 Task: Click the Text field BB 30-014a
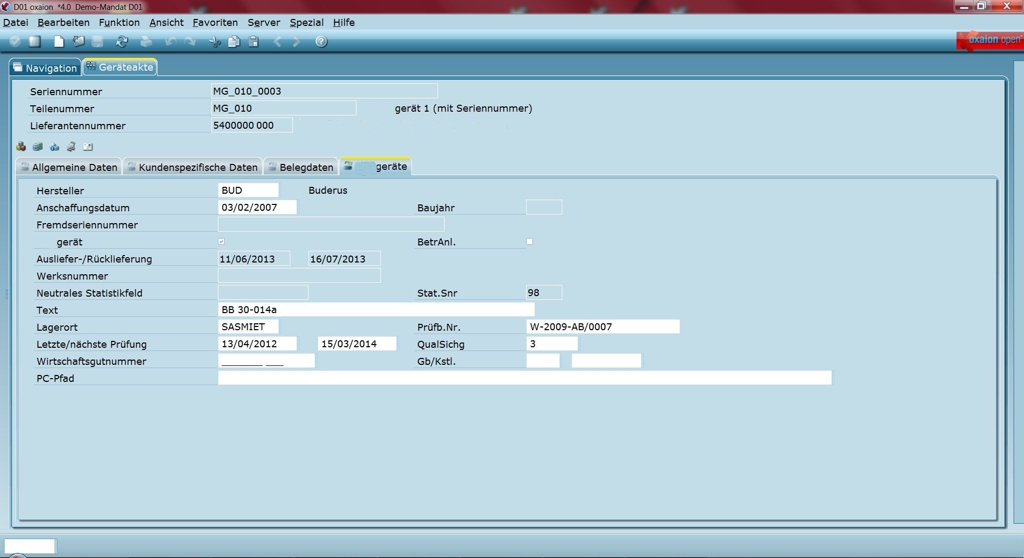pyautogui.click(x=376, y=310)
